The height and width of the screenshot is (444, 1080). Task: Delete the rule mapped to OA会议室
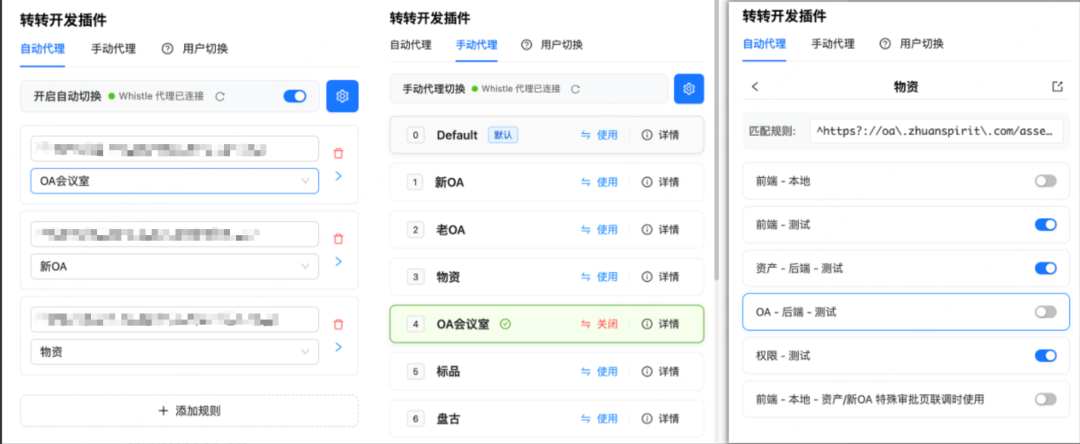pos(338,153)
